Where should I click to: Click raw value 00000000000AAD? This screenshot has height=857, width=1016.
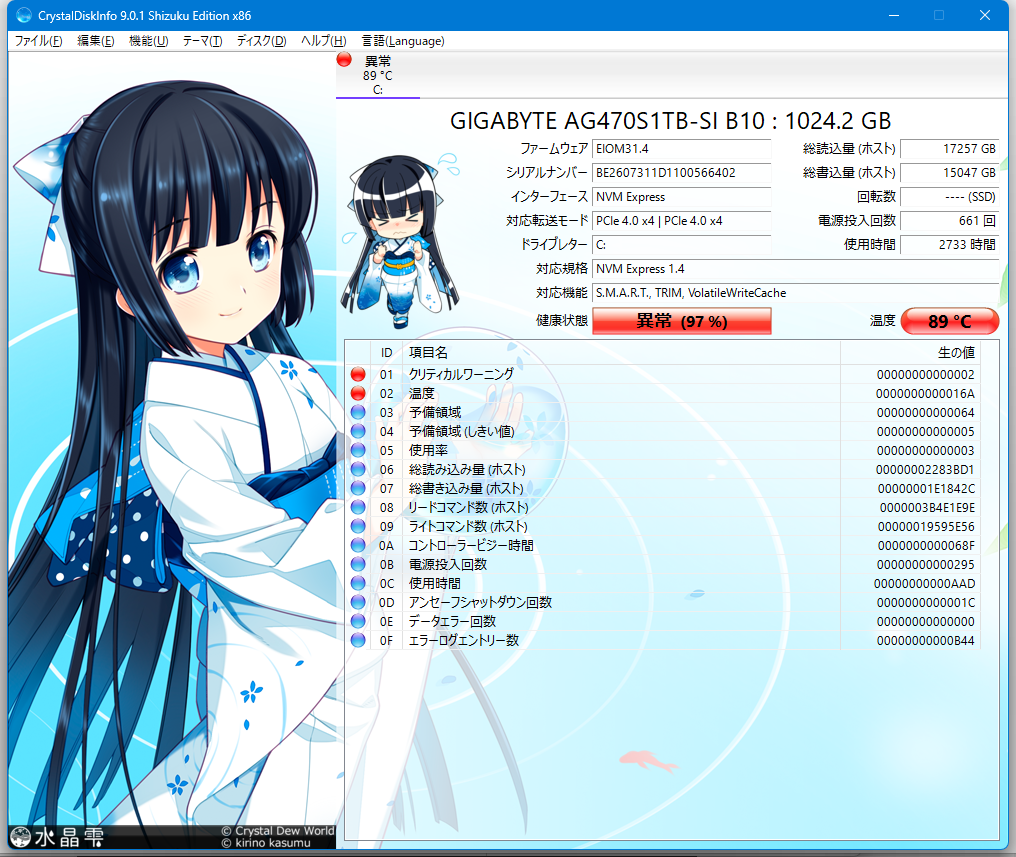(925, 584)
